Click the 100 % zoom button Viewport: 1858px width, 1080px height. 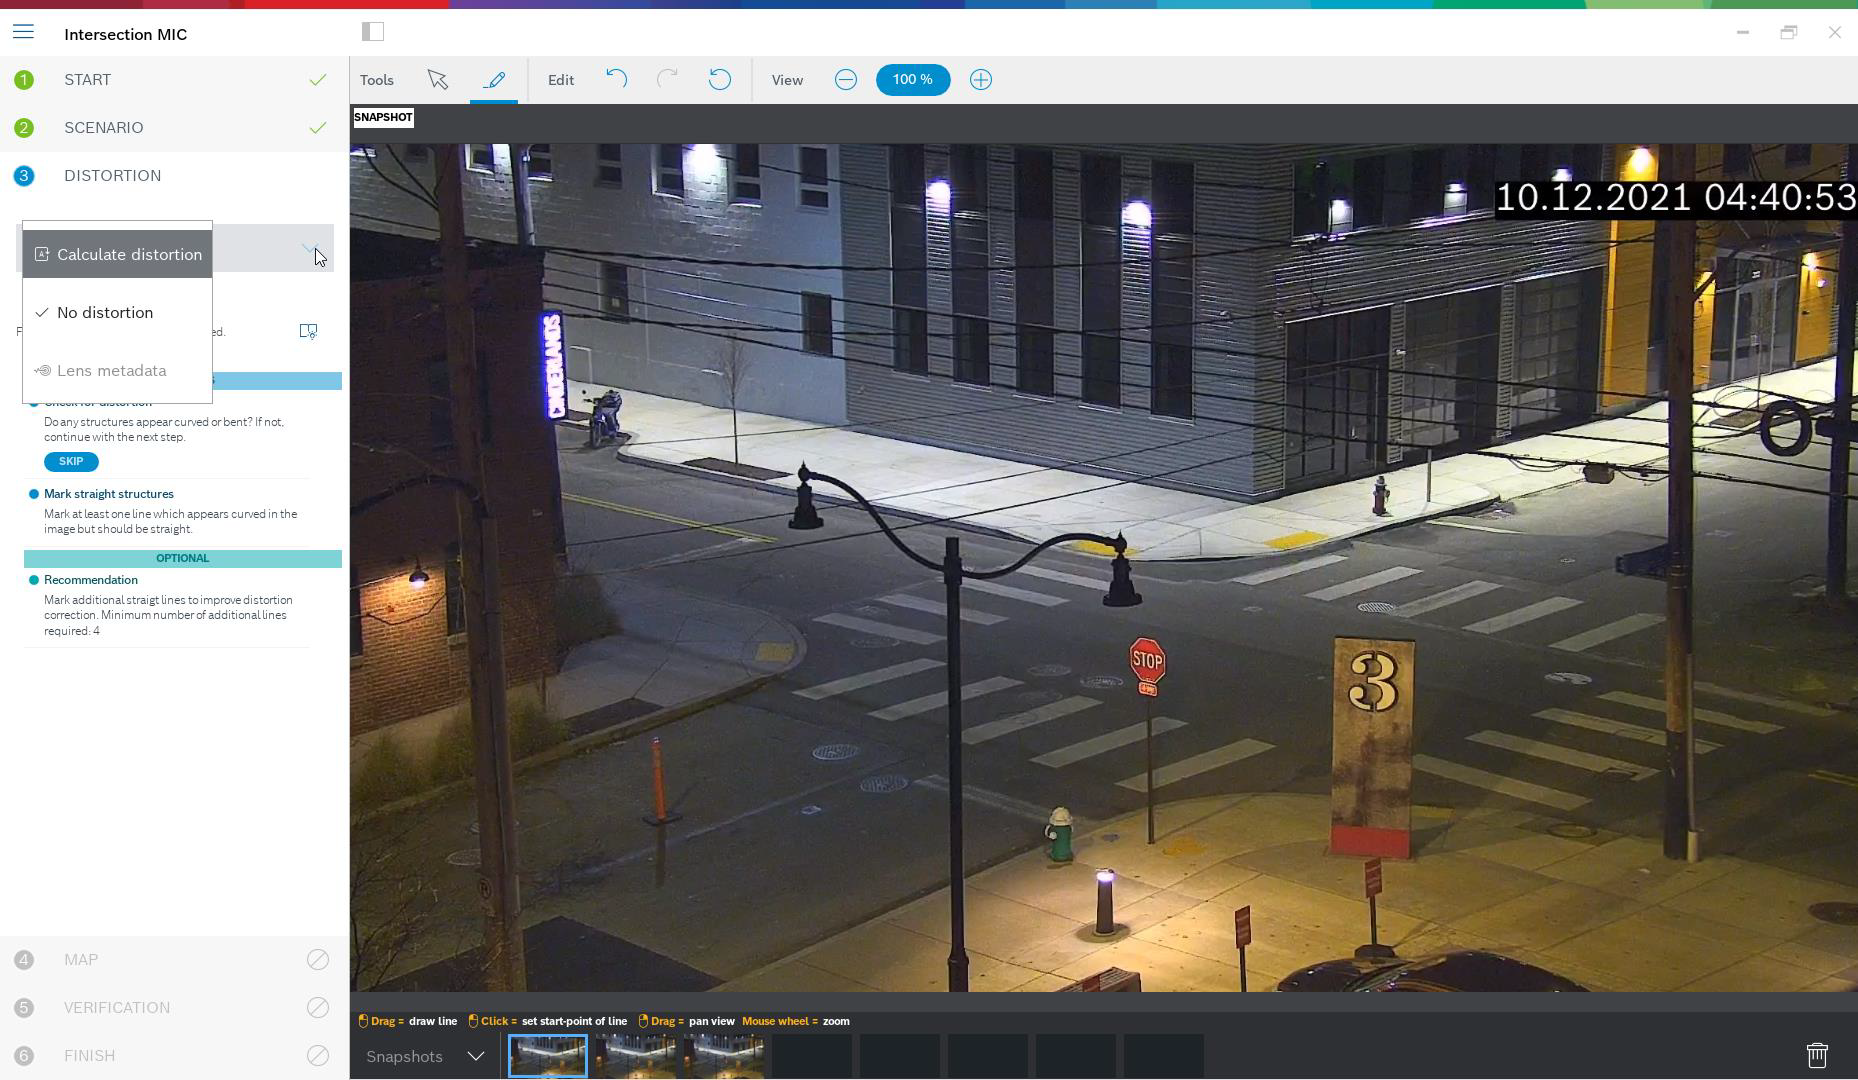[x=912, y=80]
